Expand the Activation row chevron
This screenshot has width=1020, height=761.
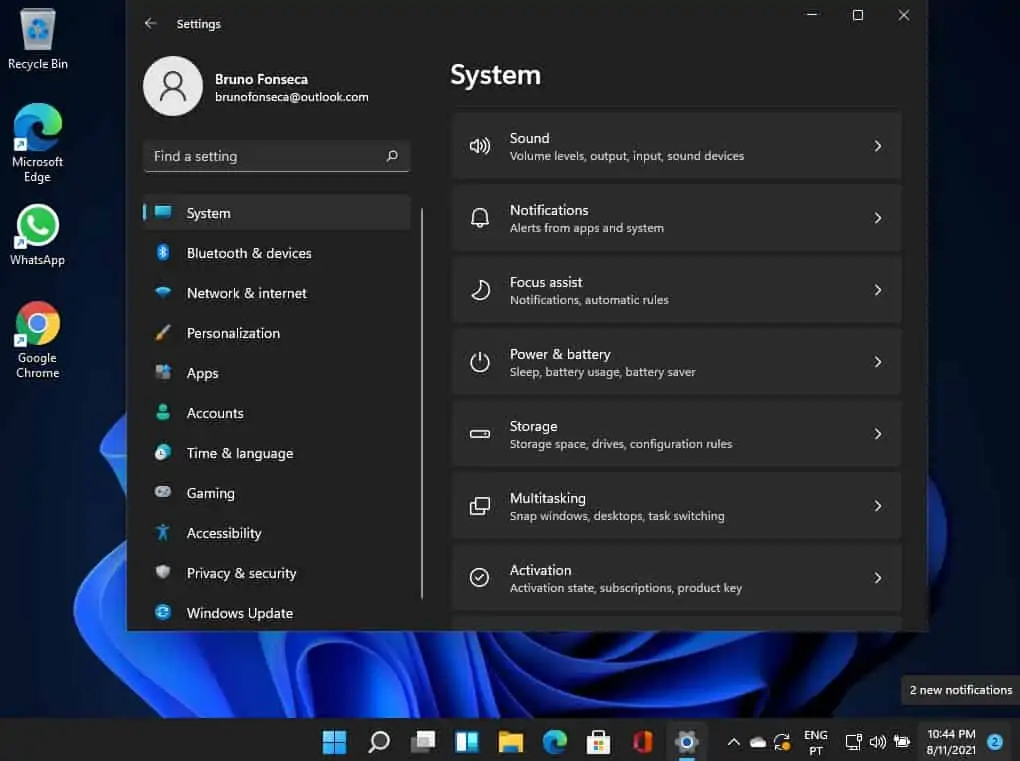[878, 577]
